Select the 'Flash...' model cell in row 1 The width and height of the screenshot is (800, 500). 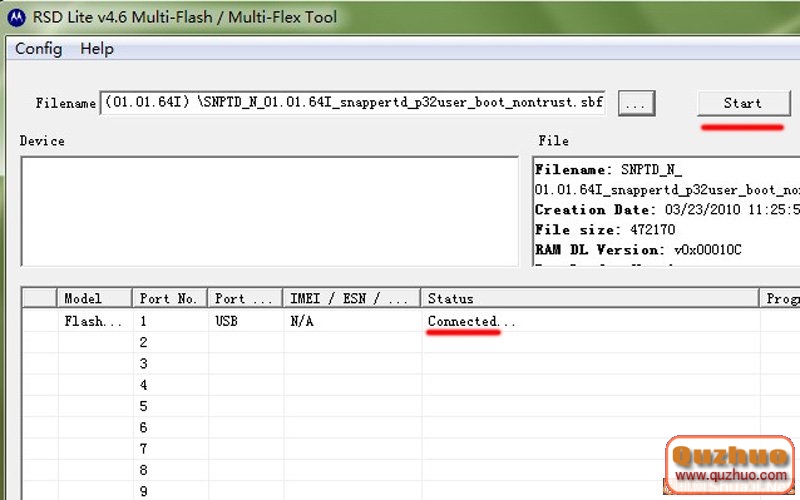93,321
